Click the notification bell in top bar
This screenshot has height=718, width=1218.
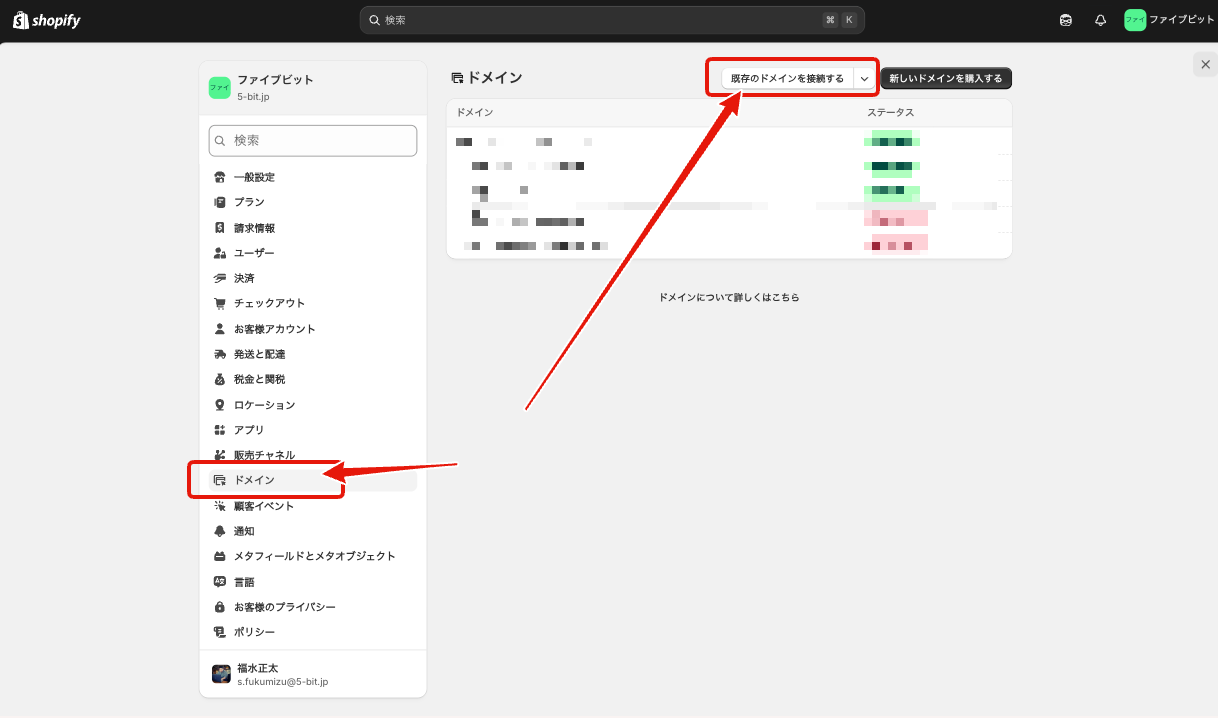[x=1100, y=19]
